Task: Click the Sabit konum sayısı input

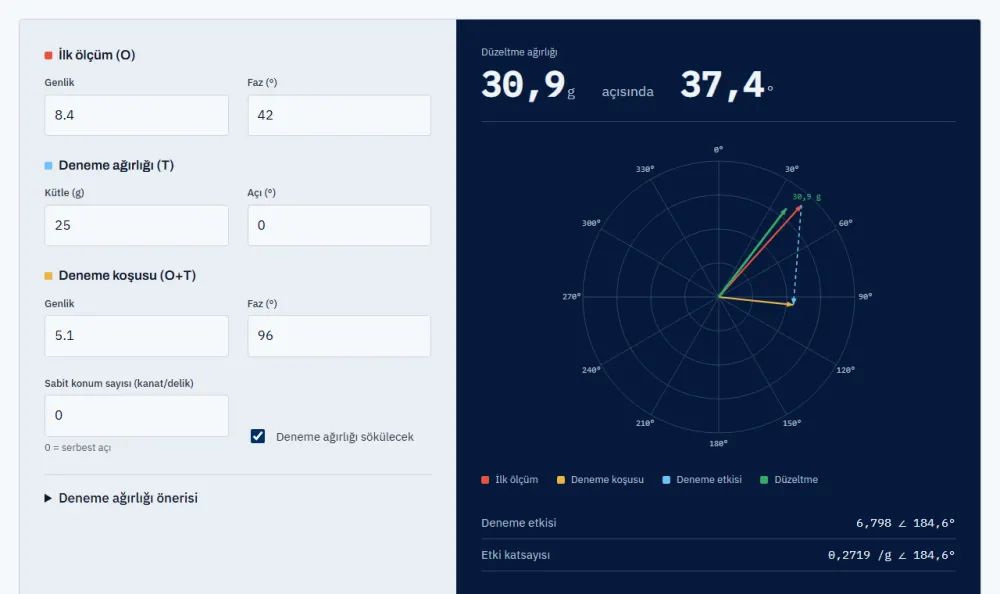Action: click(136, 416)
